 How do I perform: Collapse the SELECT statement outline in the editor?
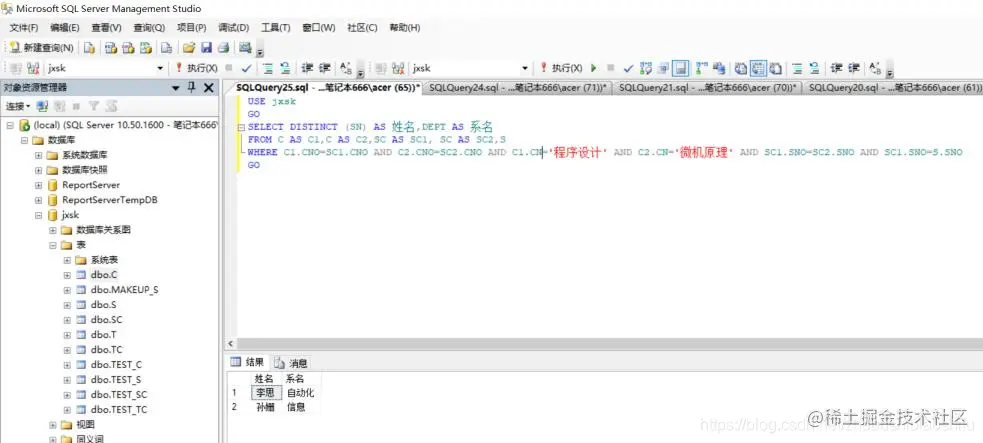241,127
